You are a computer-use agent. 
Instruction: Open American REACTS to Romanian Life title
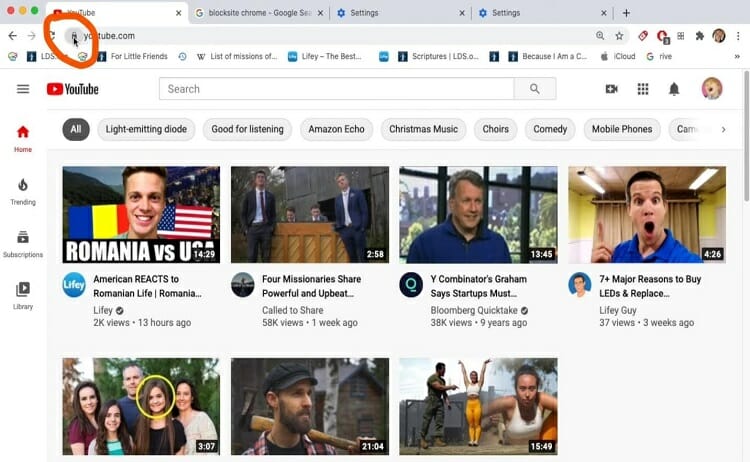pyautogui.click(x=147, y=286)
